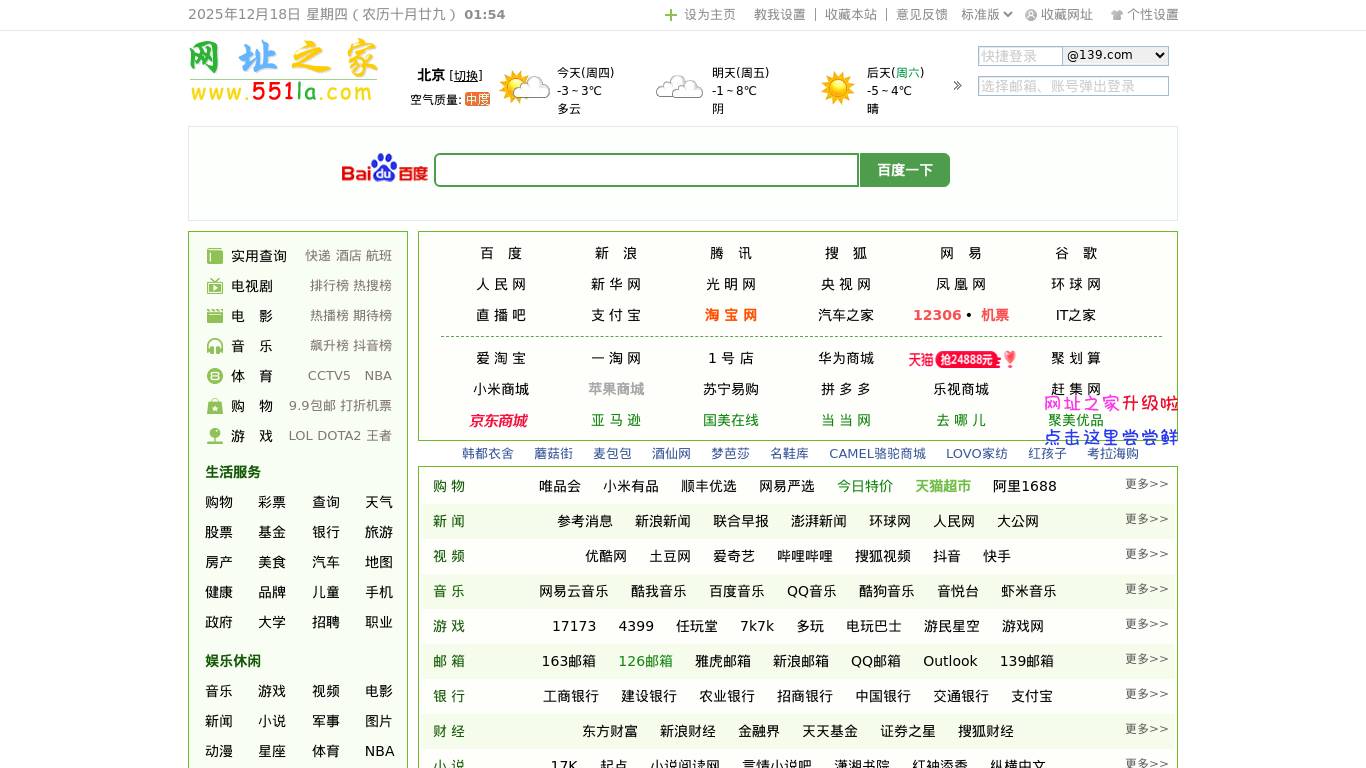Viewport: 1366px width, 768px height.
Task: Click the orange 中度 air quality badge
Action: 477,100
